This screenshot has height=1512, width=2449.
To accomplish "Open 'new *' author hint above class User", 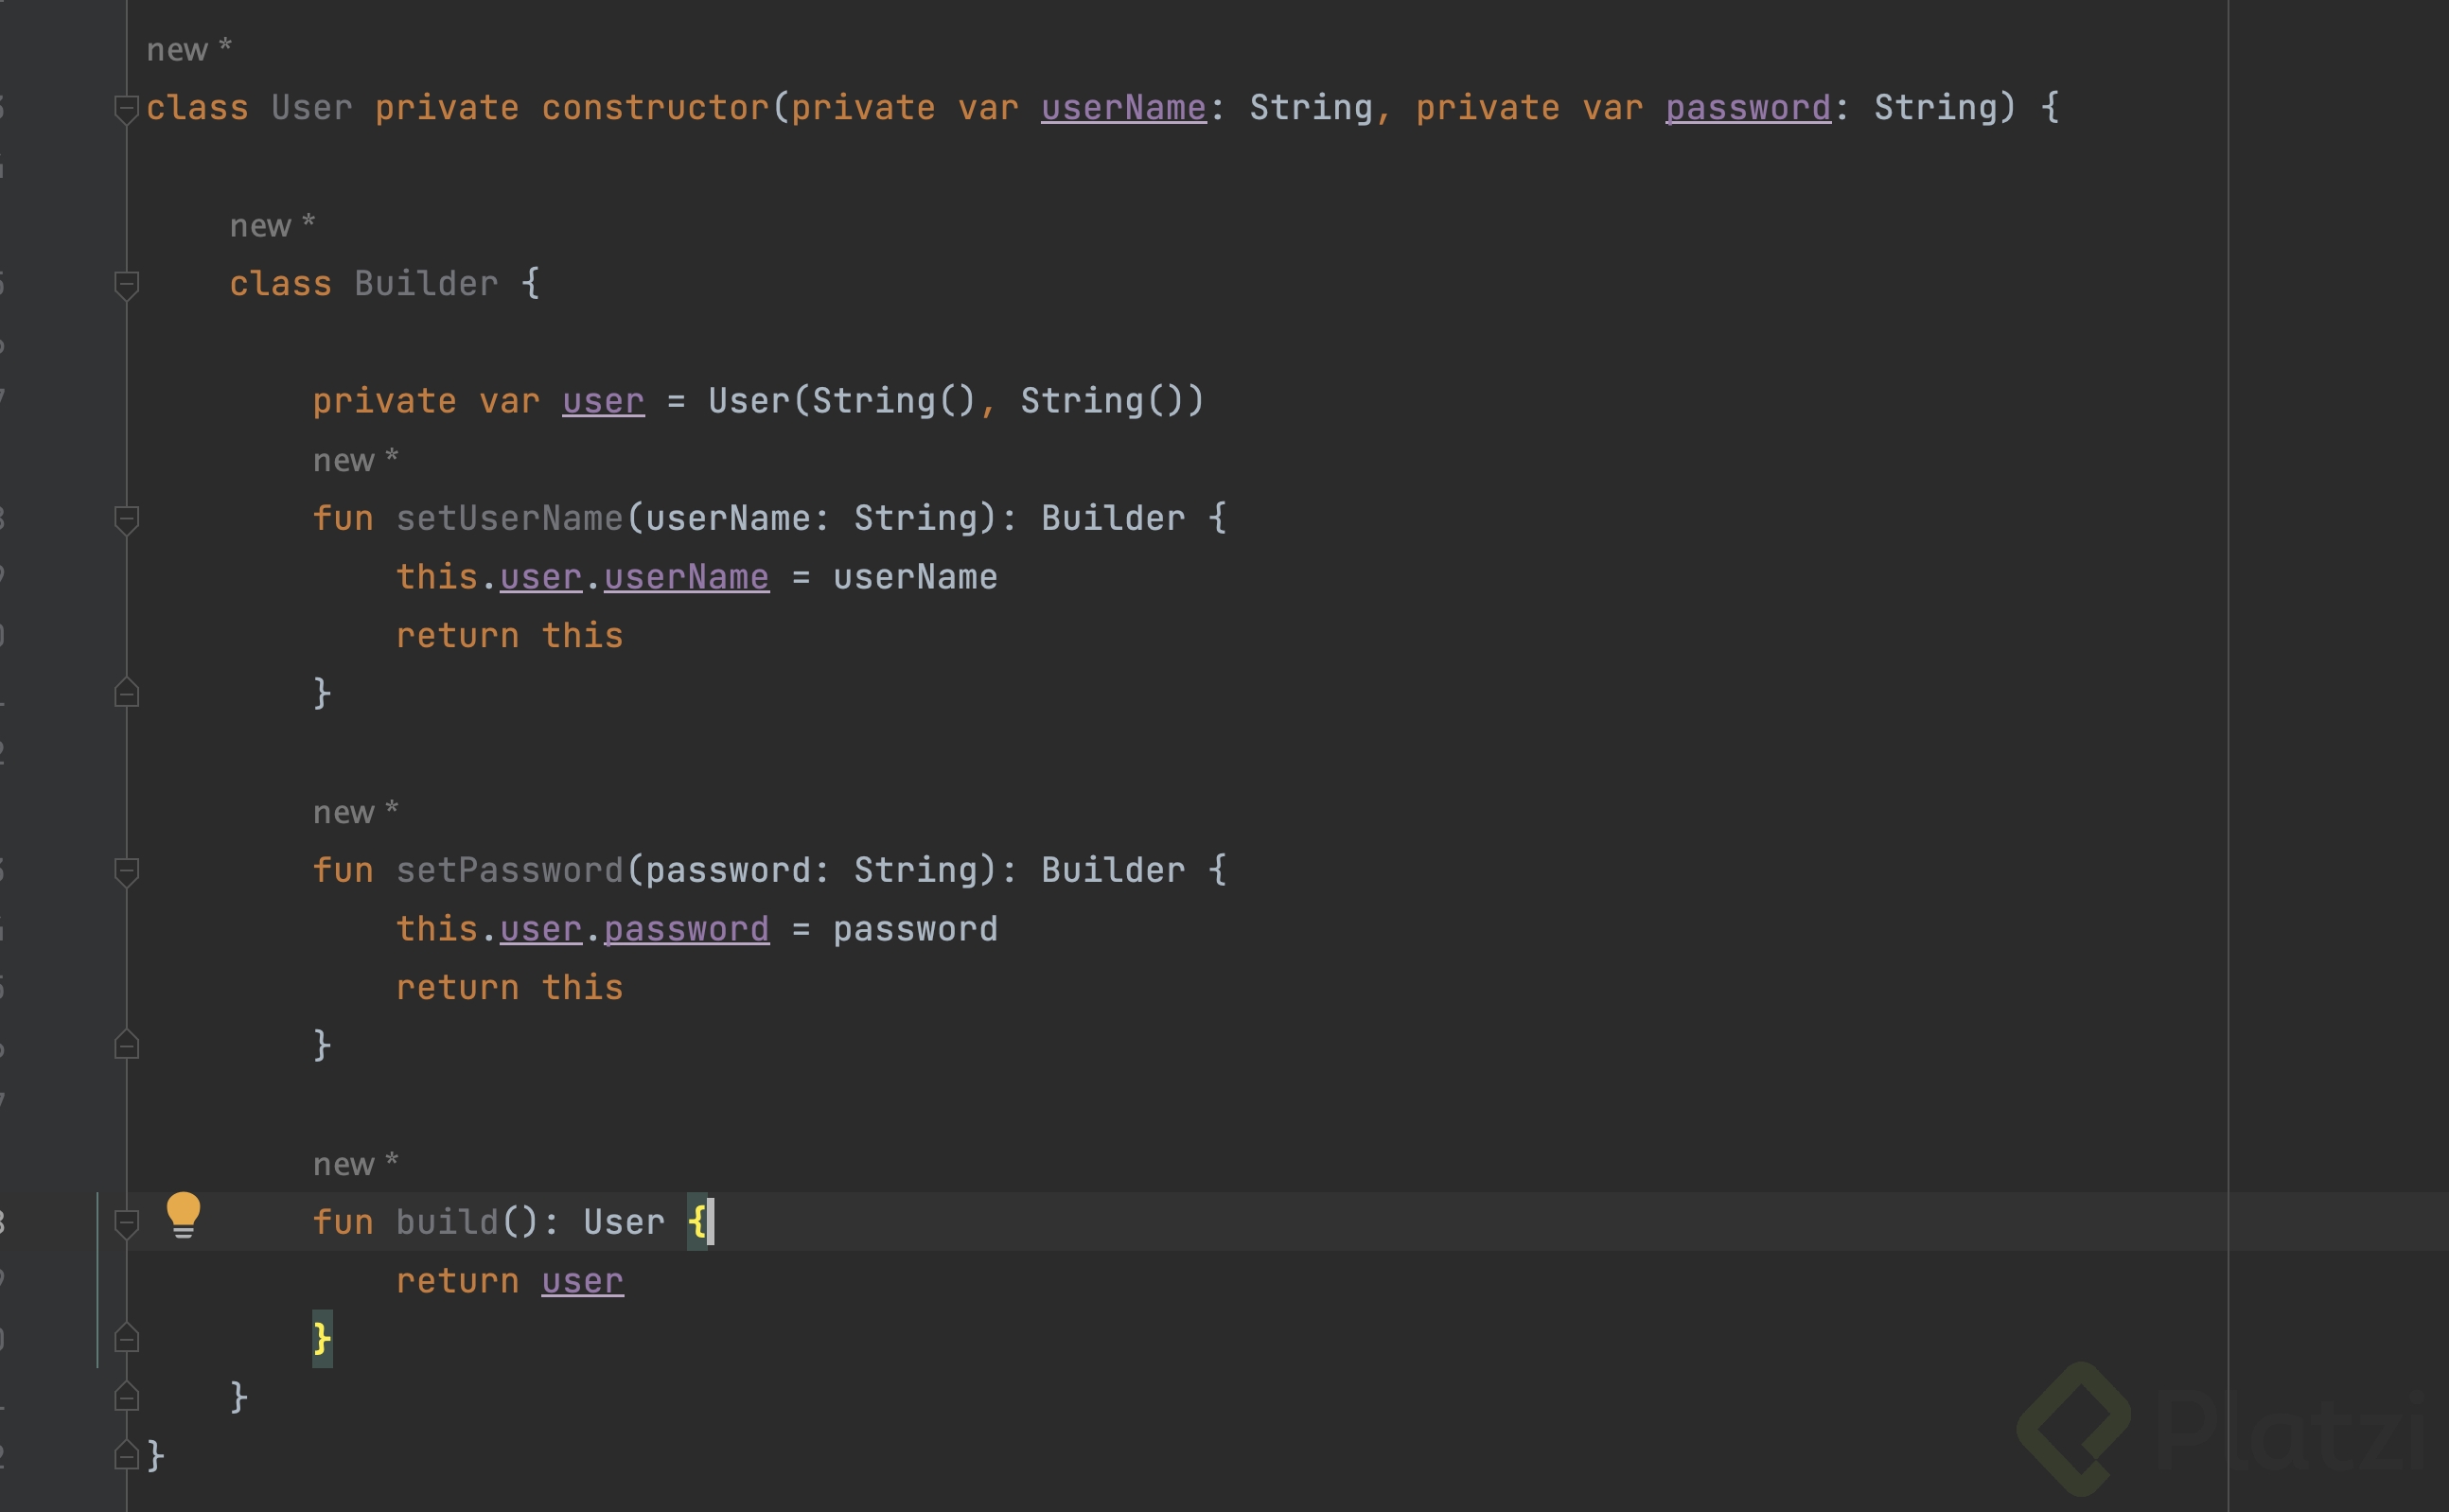I will click(188, 49).
